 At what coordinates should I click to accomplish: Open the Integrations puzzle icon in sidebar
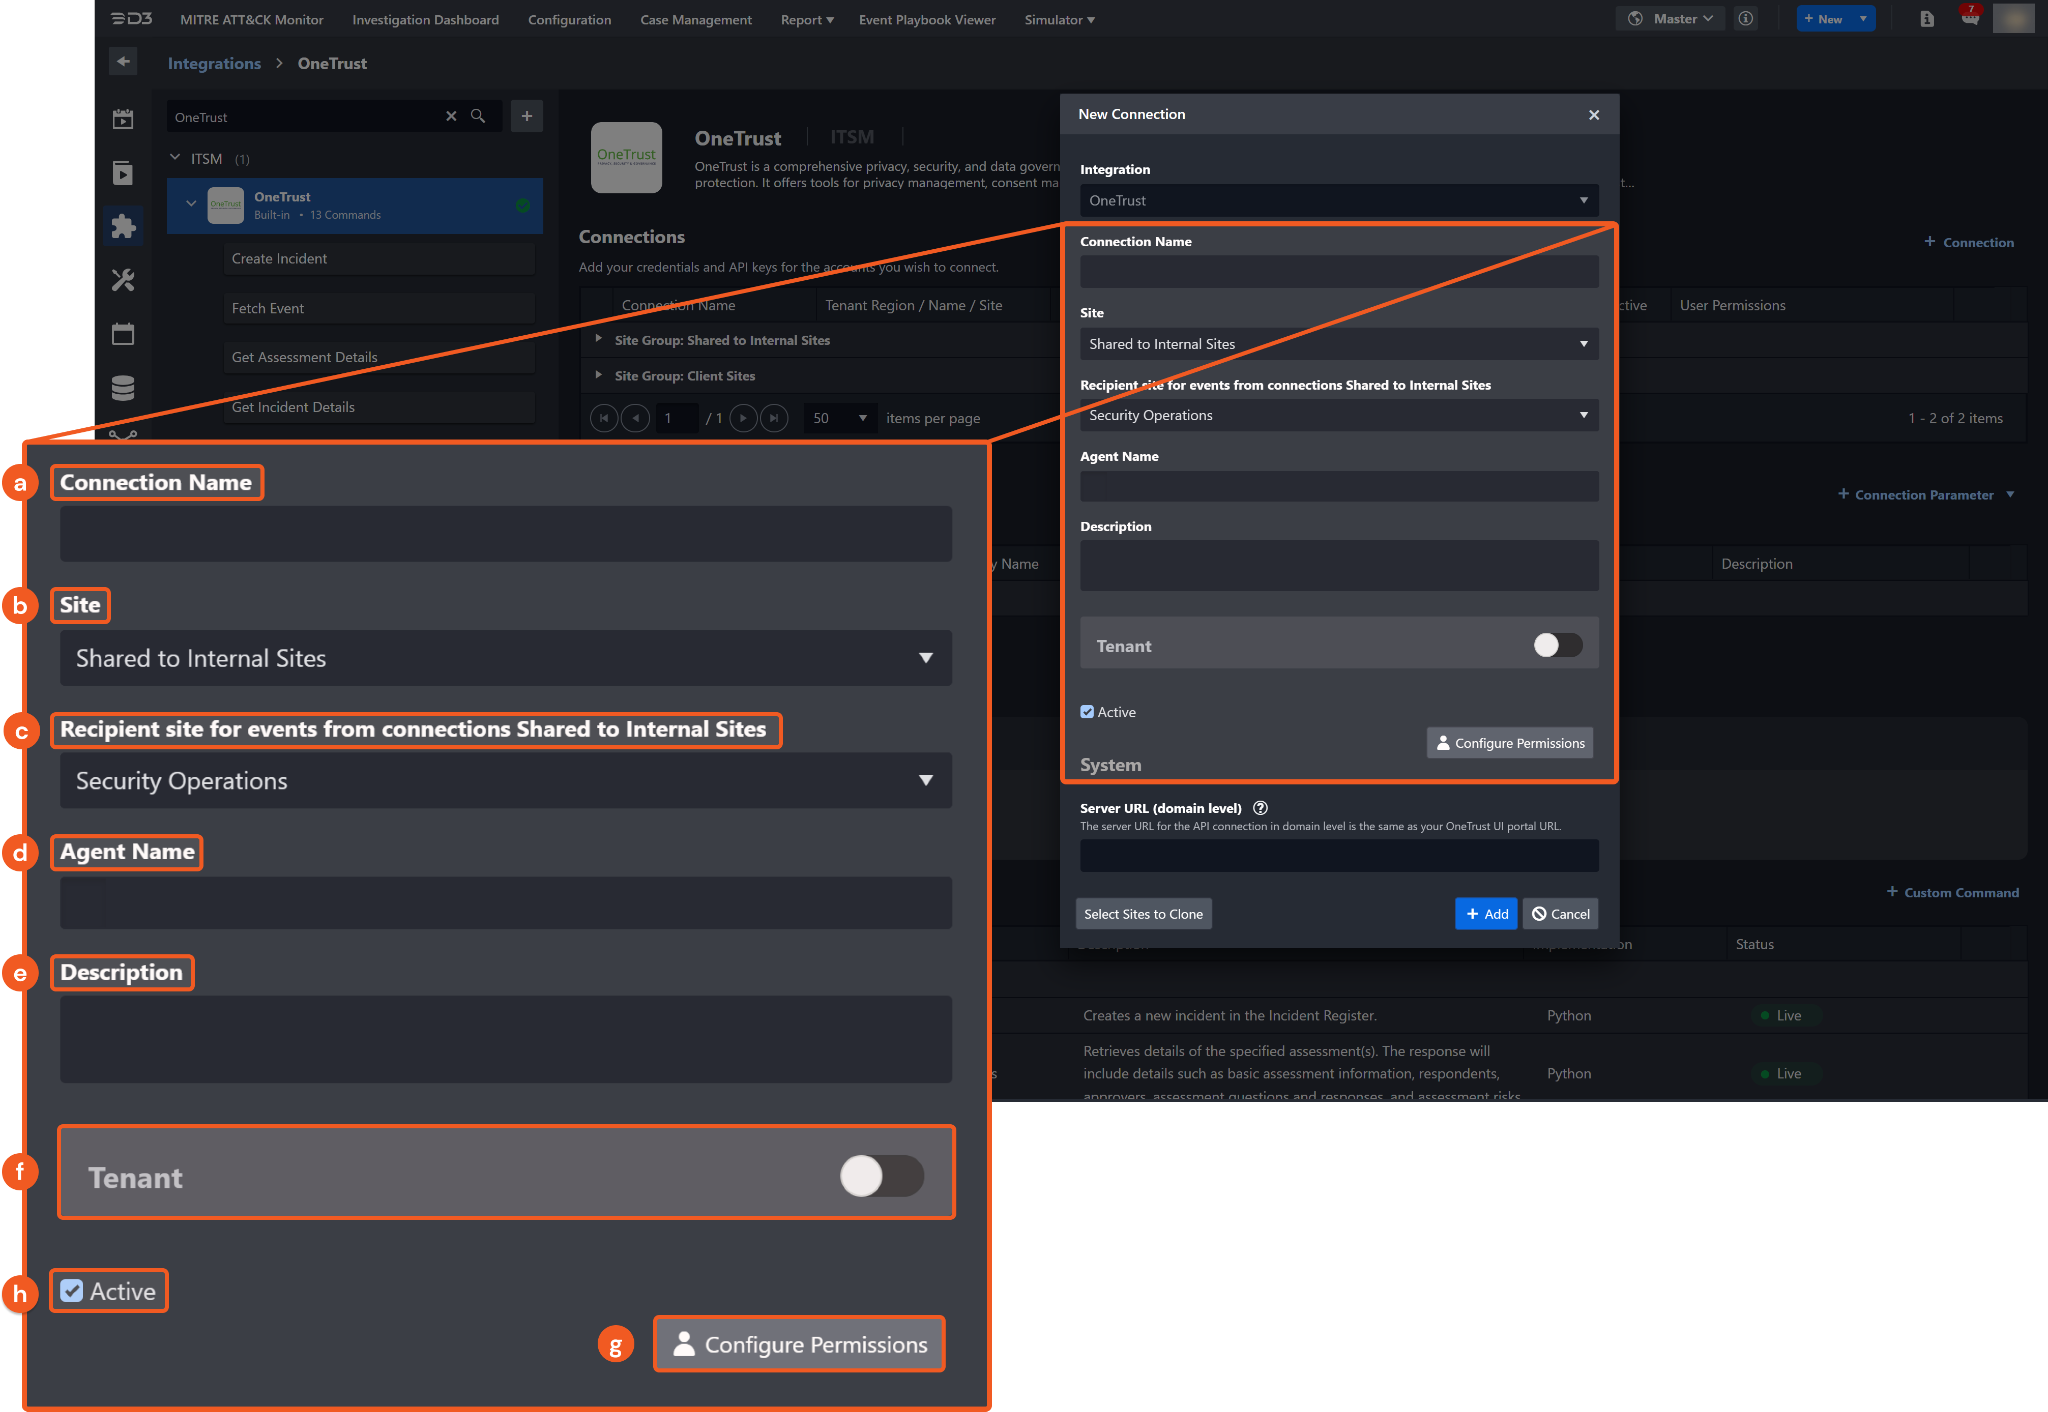tap(123, 227)
